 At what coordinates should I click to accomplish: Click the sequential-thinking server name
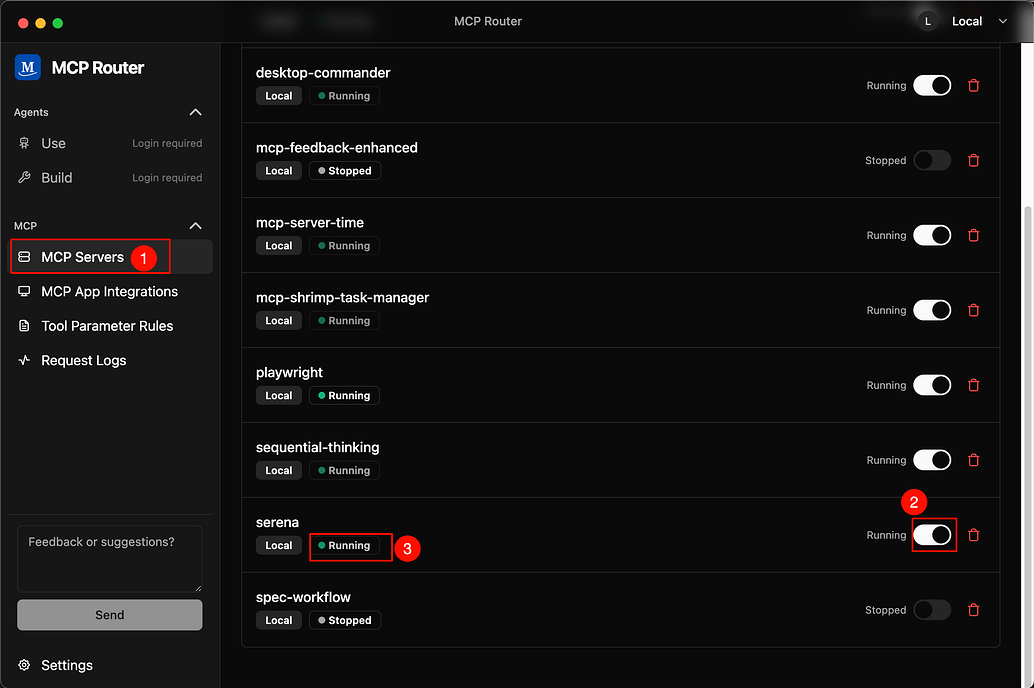point(318,447)
